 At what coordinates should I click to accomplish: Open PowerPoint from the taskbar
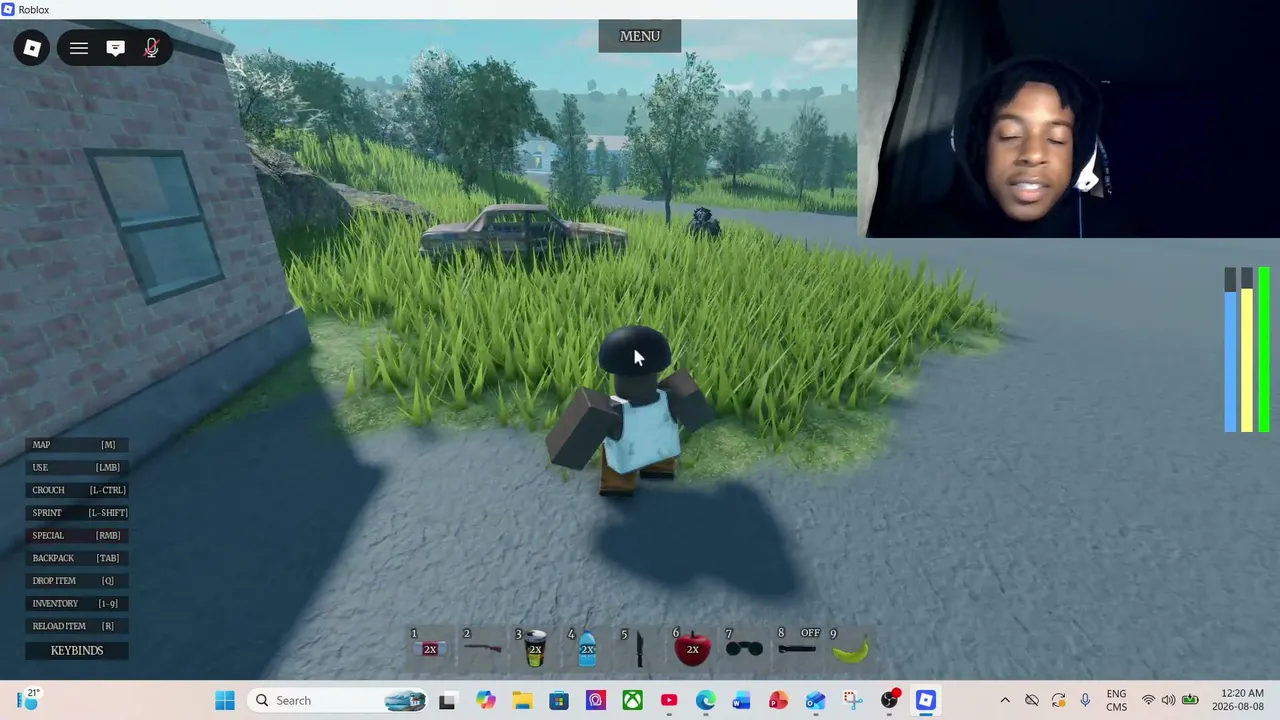click(x=779, y=700)
